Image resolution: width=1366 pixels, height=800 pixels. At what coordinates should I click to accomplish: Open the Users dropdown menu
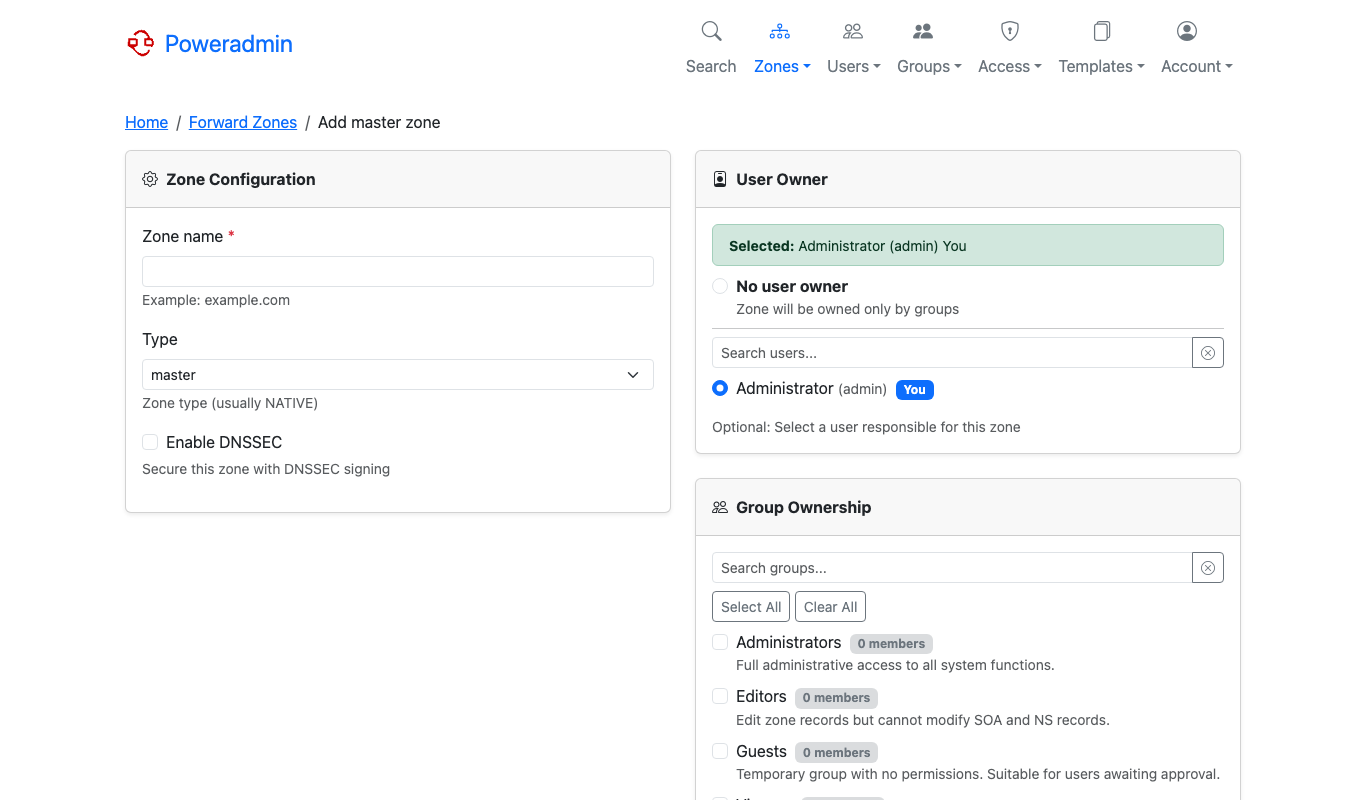[x=854, y=66]
